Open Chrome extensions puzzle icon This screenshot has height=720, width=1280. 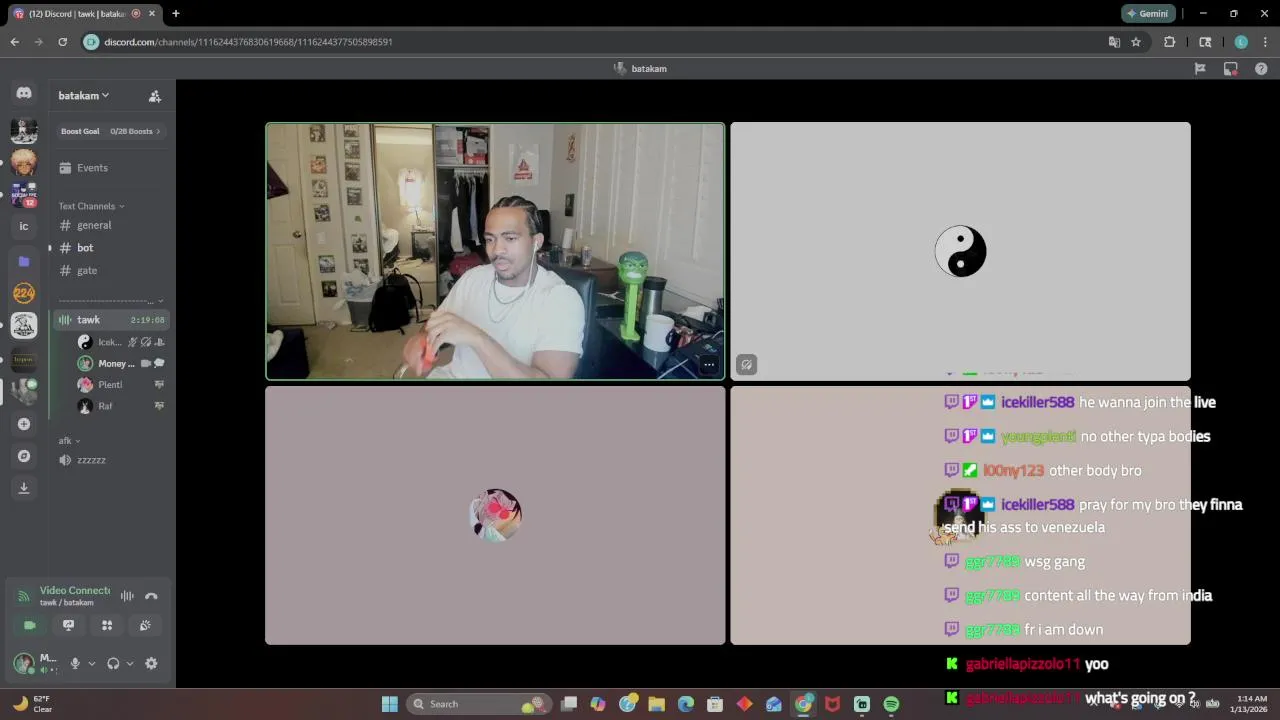click(x=1169, y=42)
